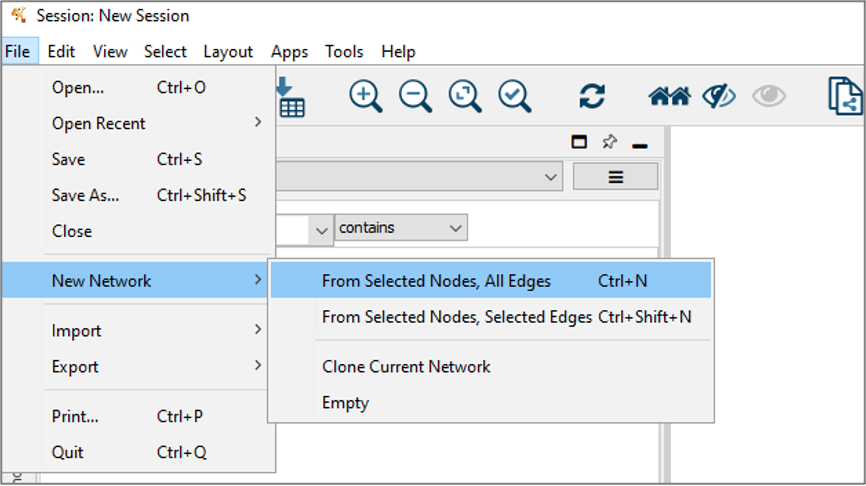Screen dimensions: 866x486
Task: Fit network content with zoom-fit icon
Action: [465, 97]
